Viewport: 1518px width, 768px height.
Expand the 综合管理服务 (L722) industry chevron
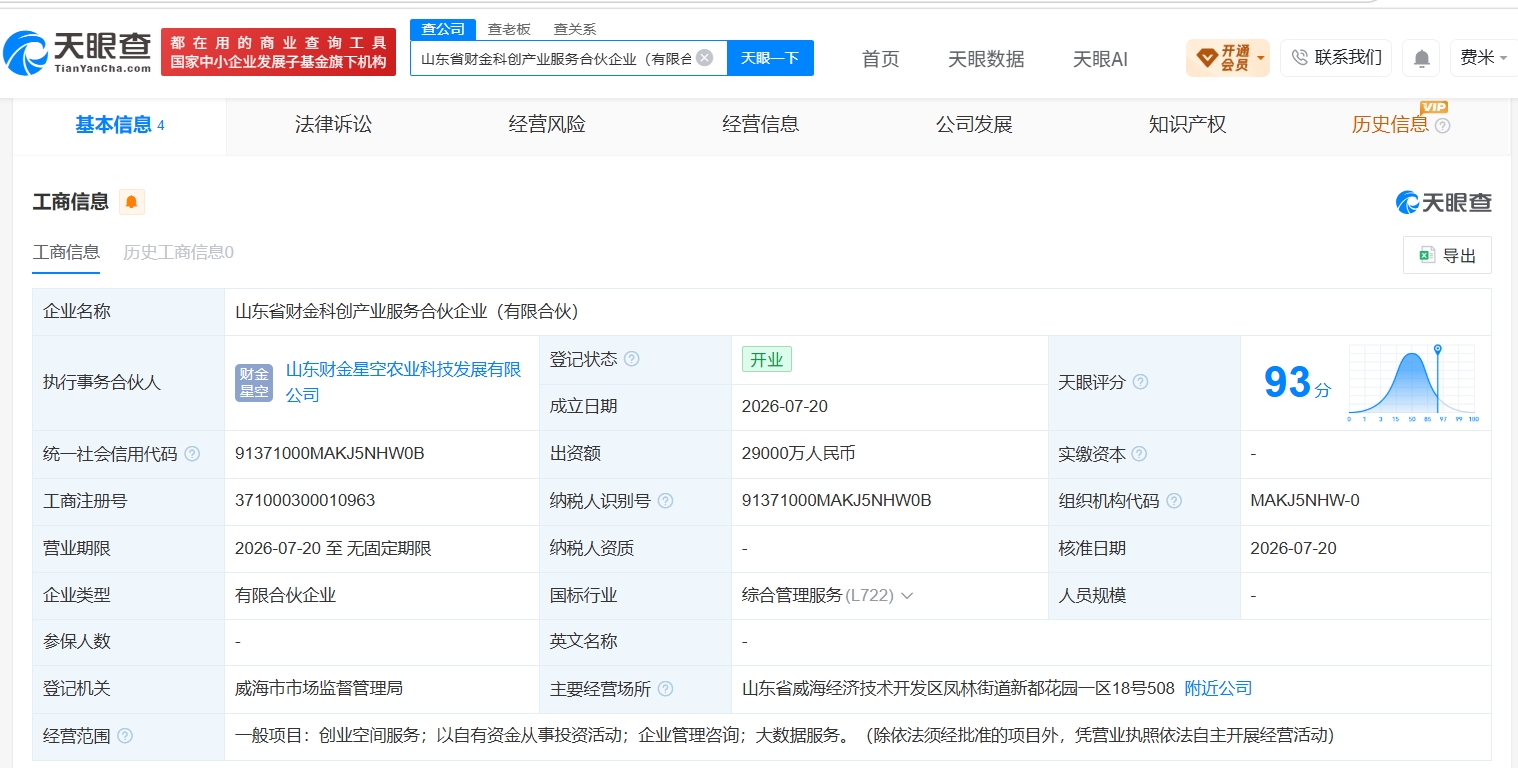[x=907, y=596]
